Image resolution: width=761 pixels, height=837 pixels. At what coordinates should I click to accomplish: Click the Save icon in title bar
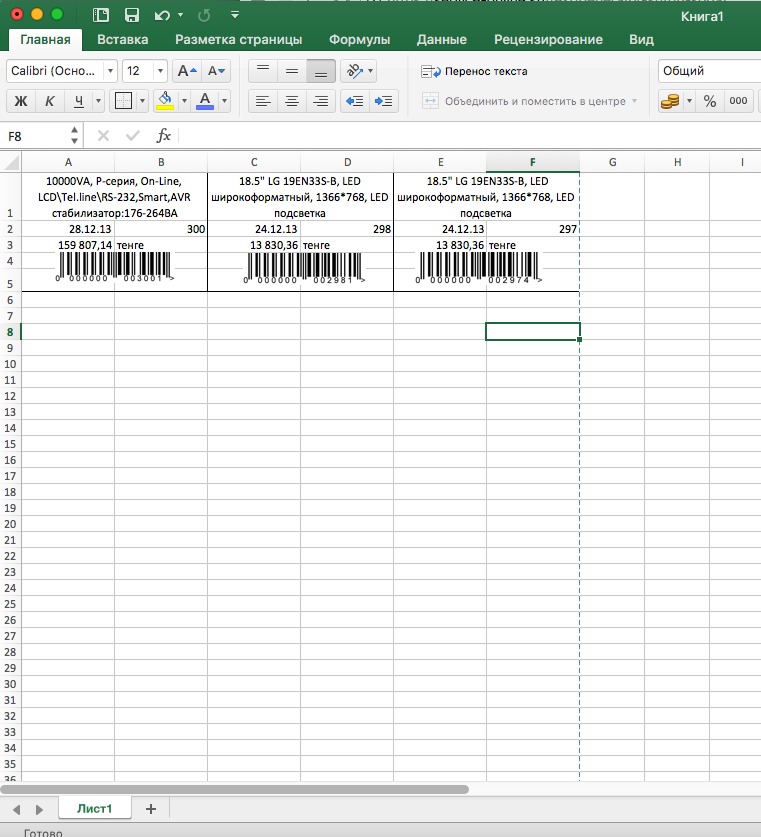[x=131, y=15]
